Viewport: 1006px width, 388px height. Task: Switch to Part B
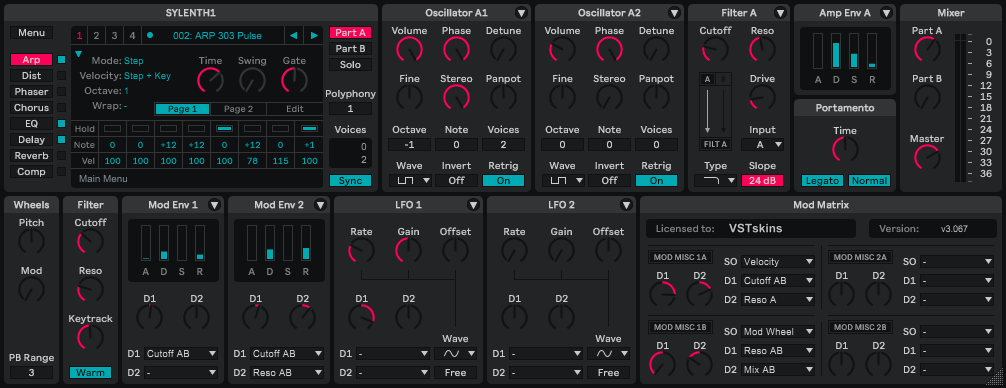pyautogui.click(x=350, y=49)
